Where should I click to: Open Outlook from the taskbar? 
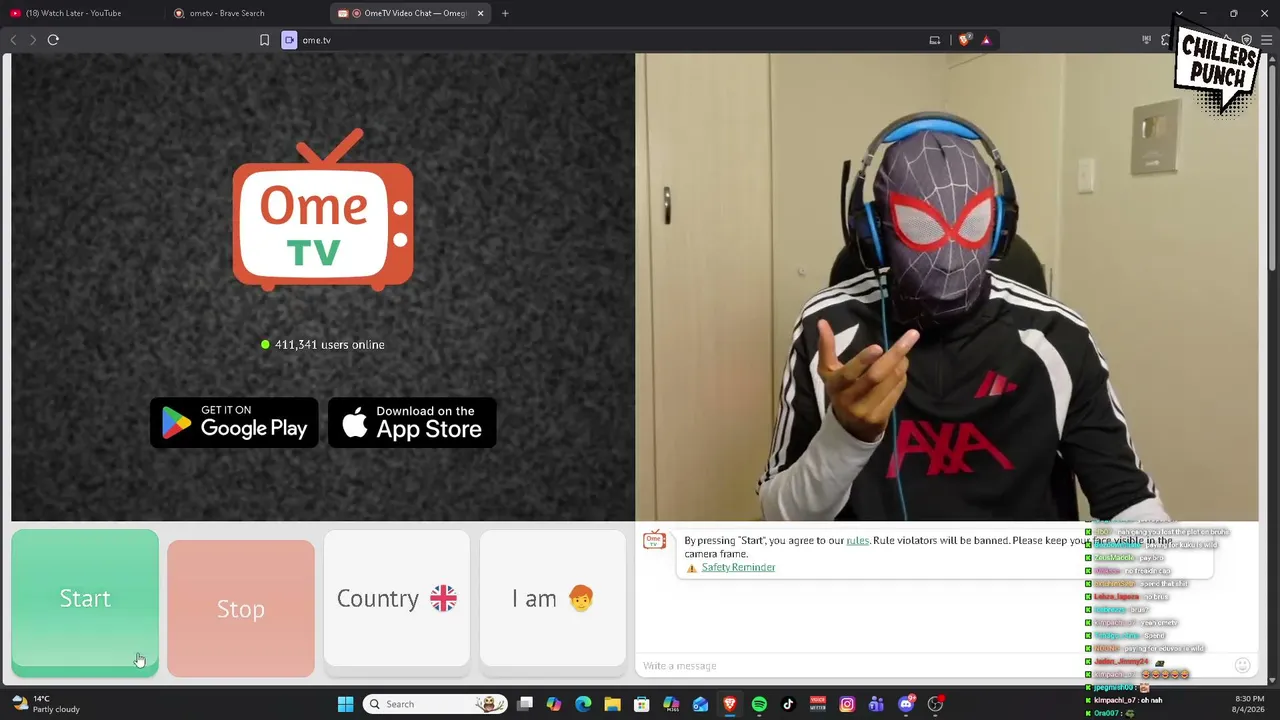[700, 704]
